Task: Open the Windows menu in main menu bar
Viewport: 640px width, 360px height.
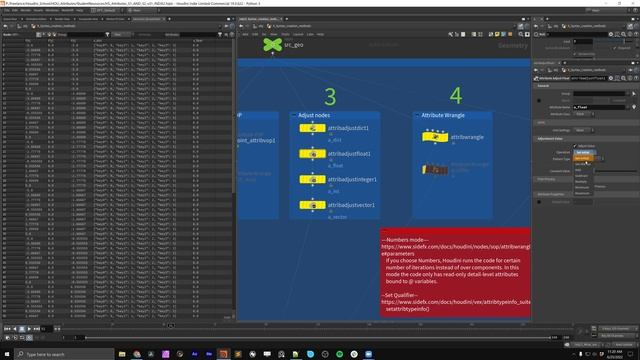Action: (x=52, y=10)
